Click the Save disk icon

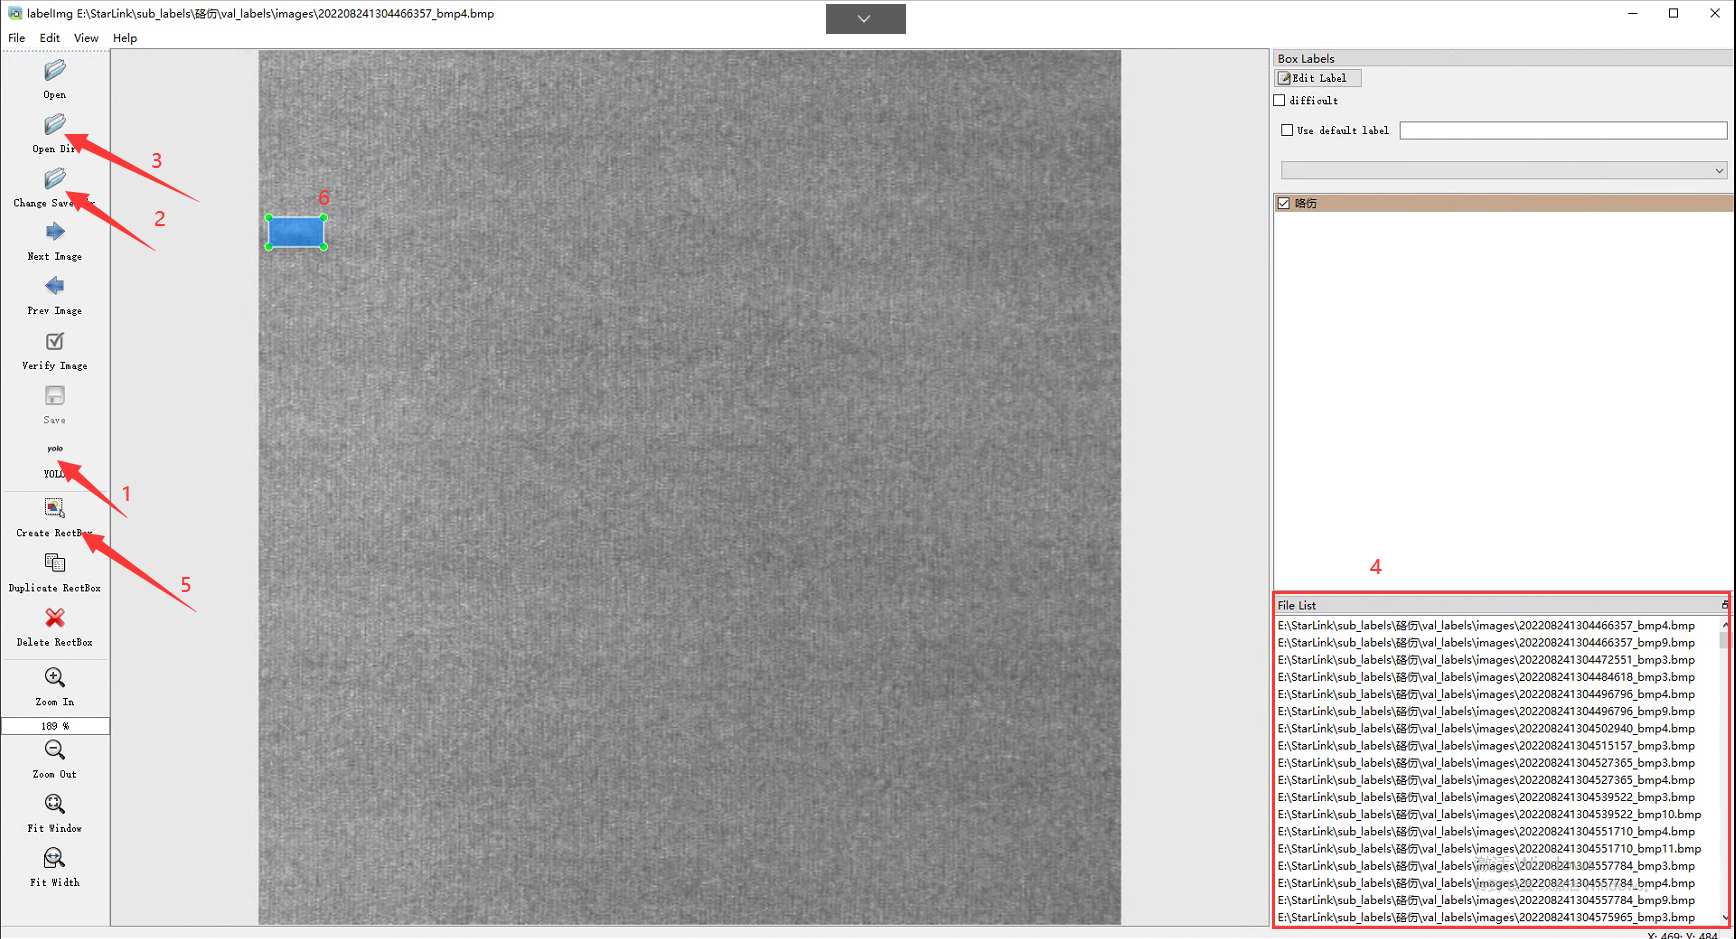[55, 396]
